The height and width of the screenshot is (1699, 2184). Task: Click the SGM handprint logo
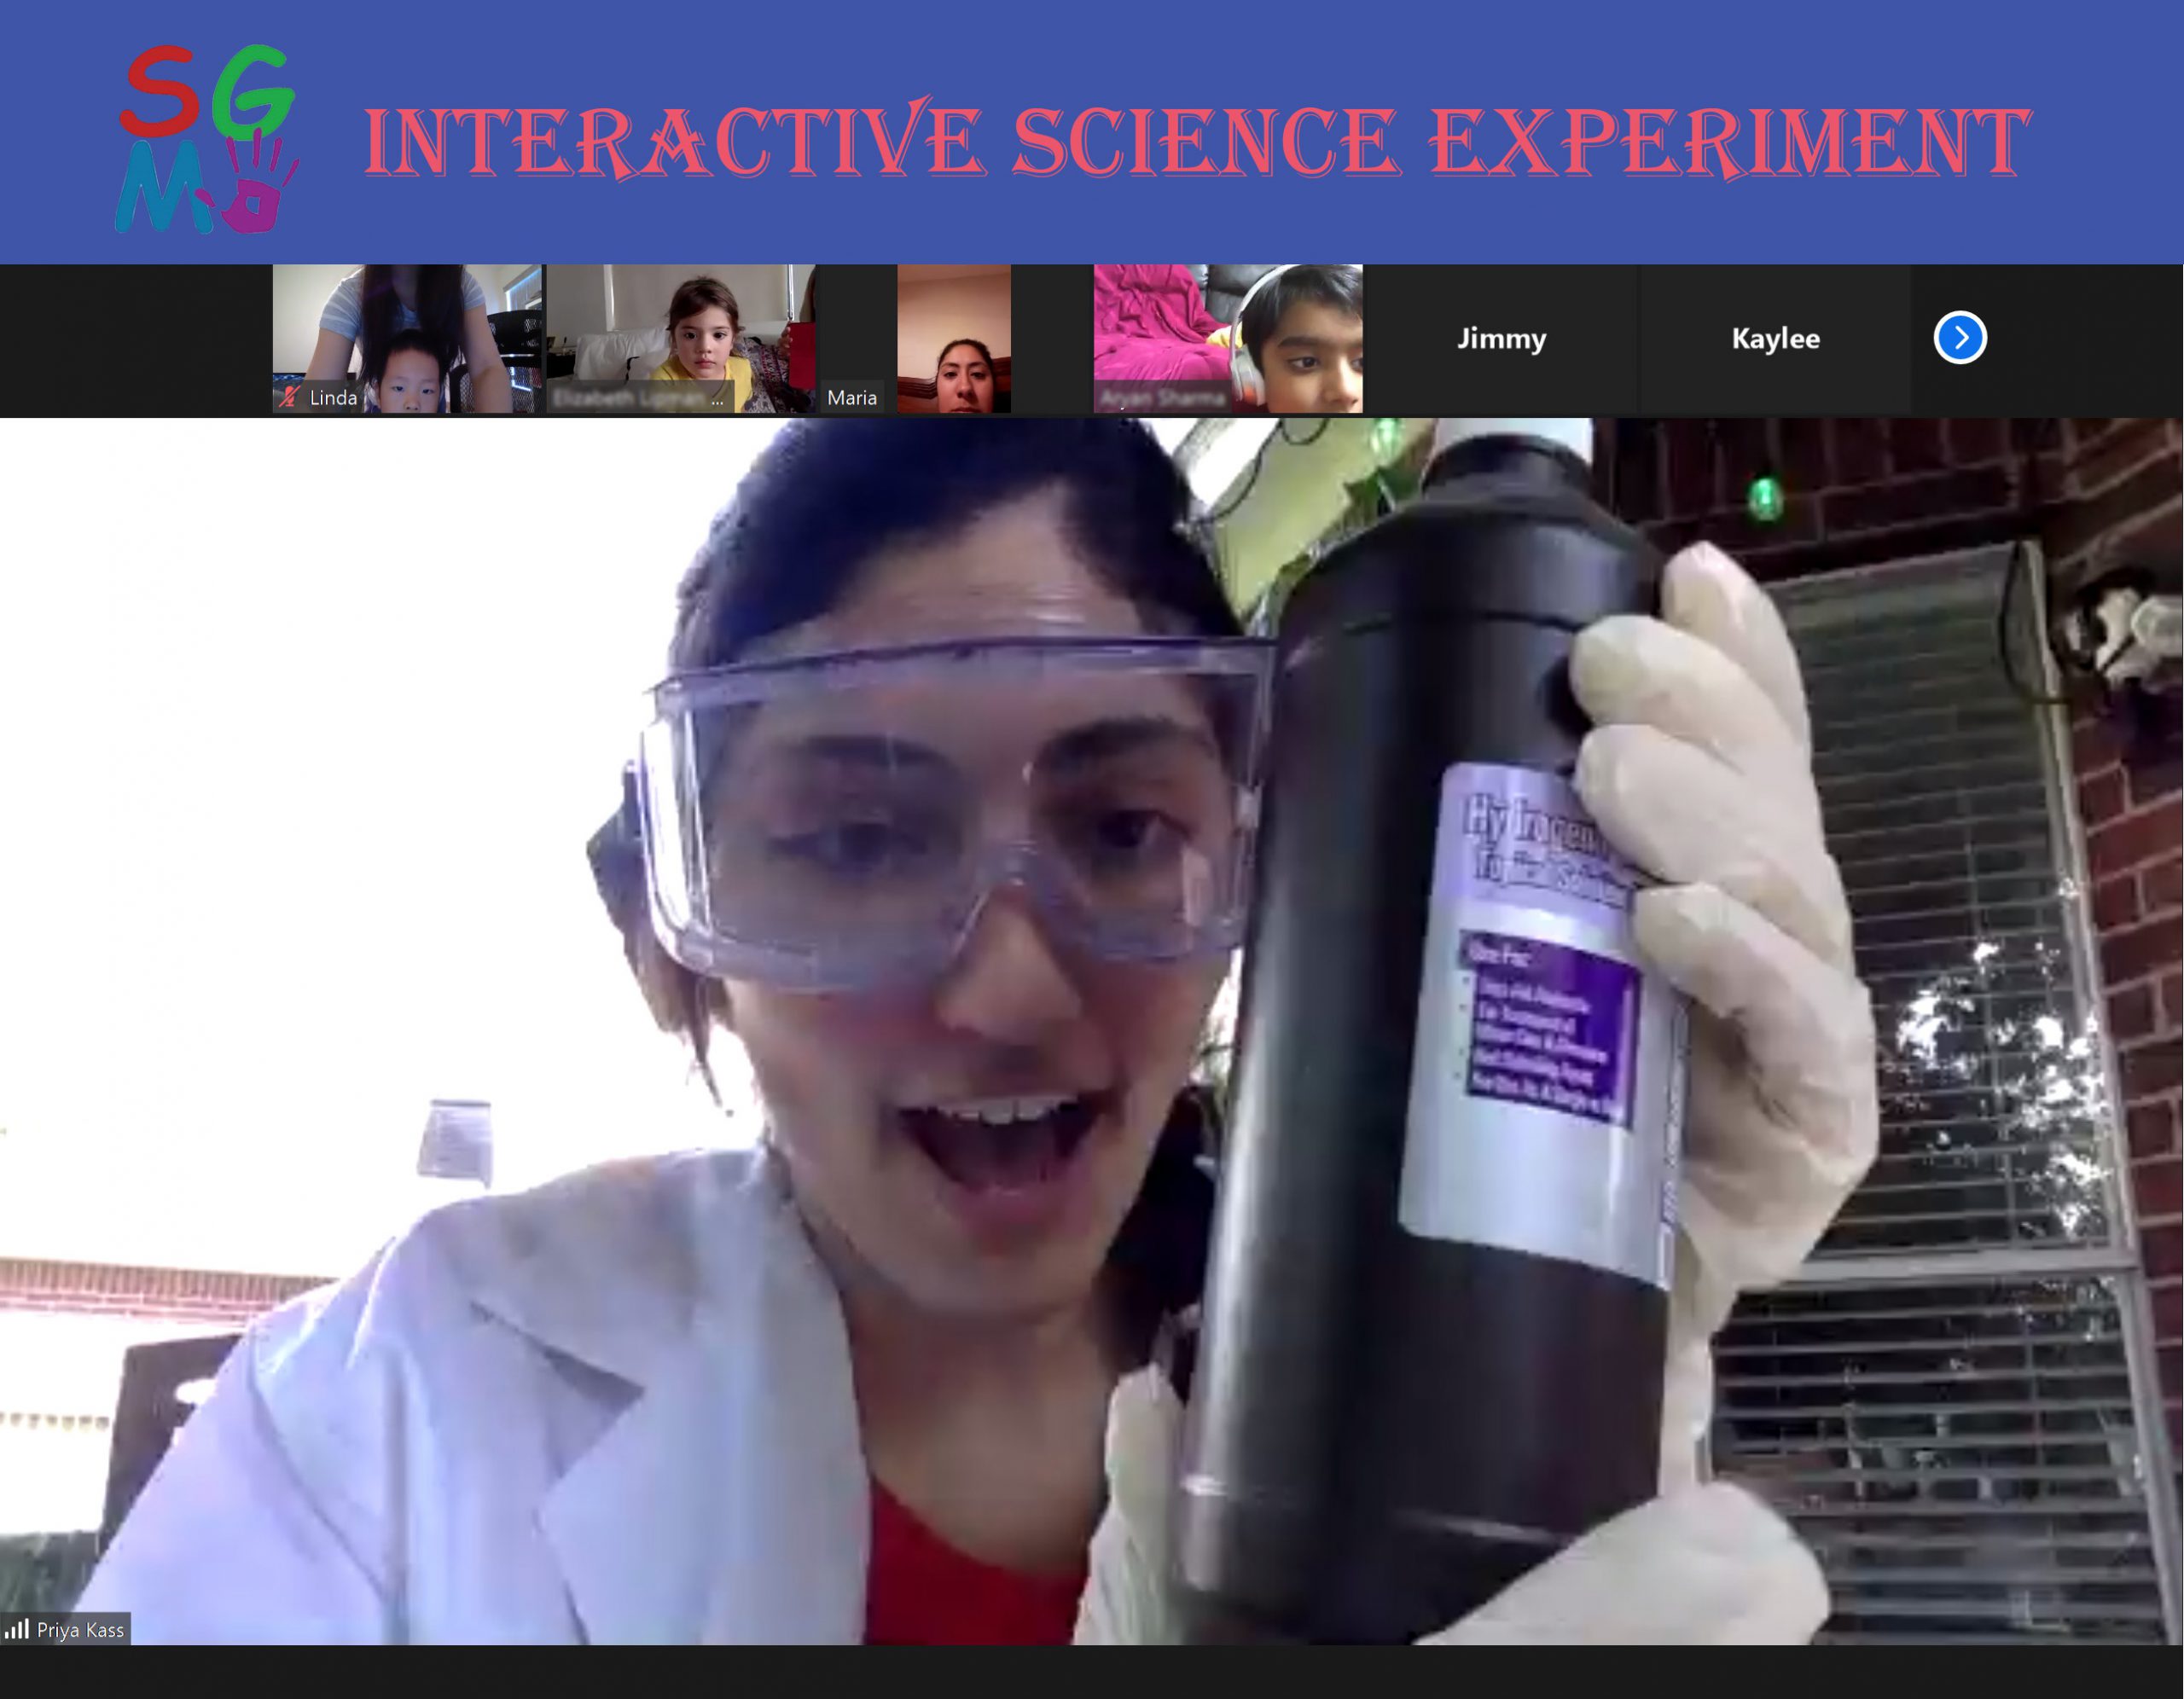point(207,138)
